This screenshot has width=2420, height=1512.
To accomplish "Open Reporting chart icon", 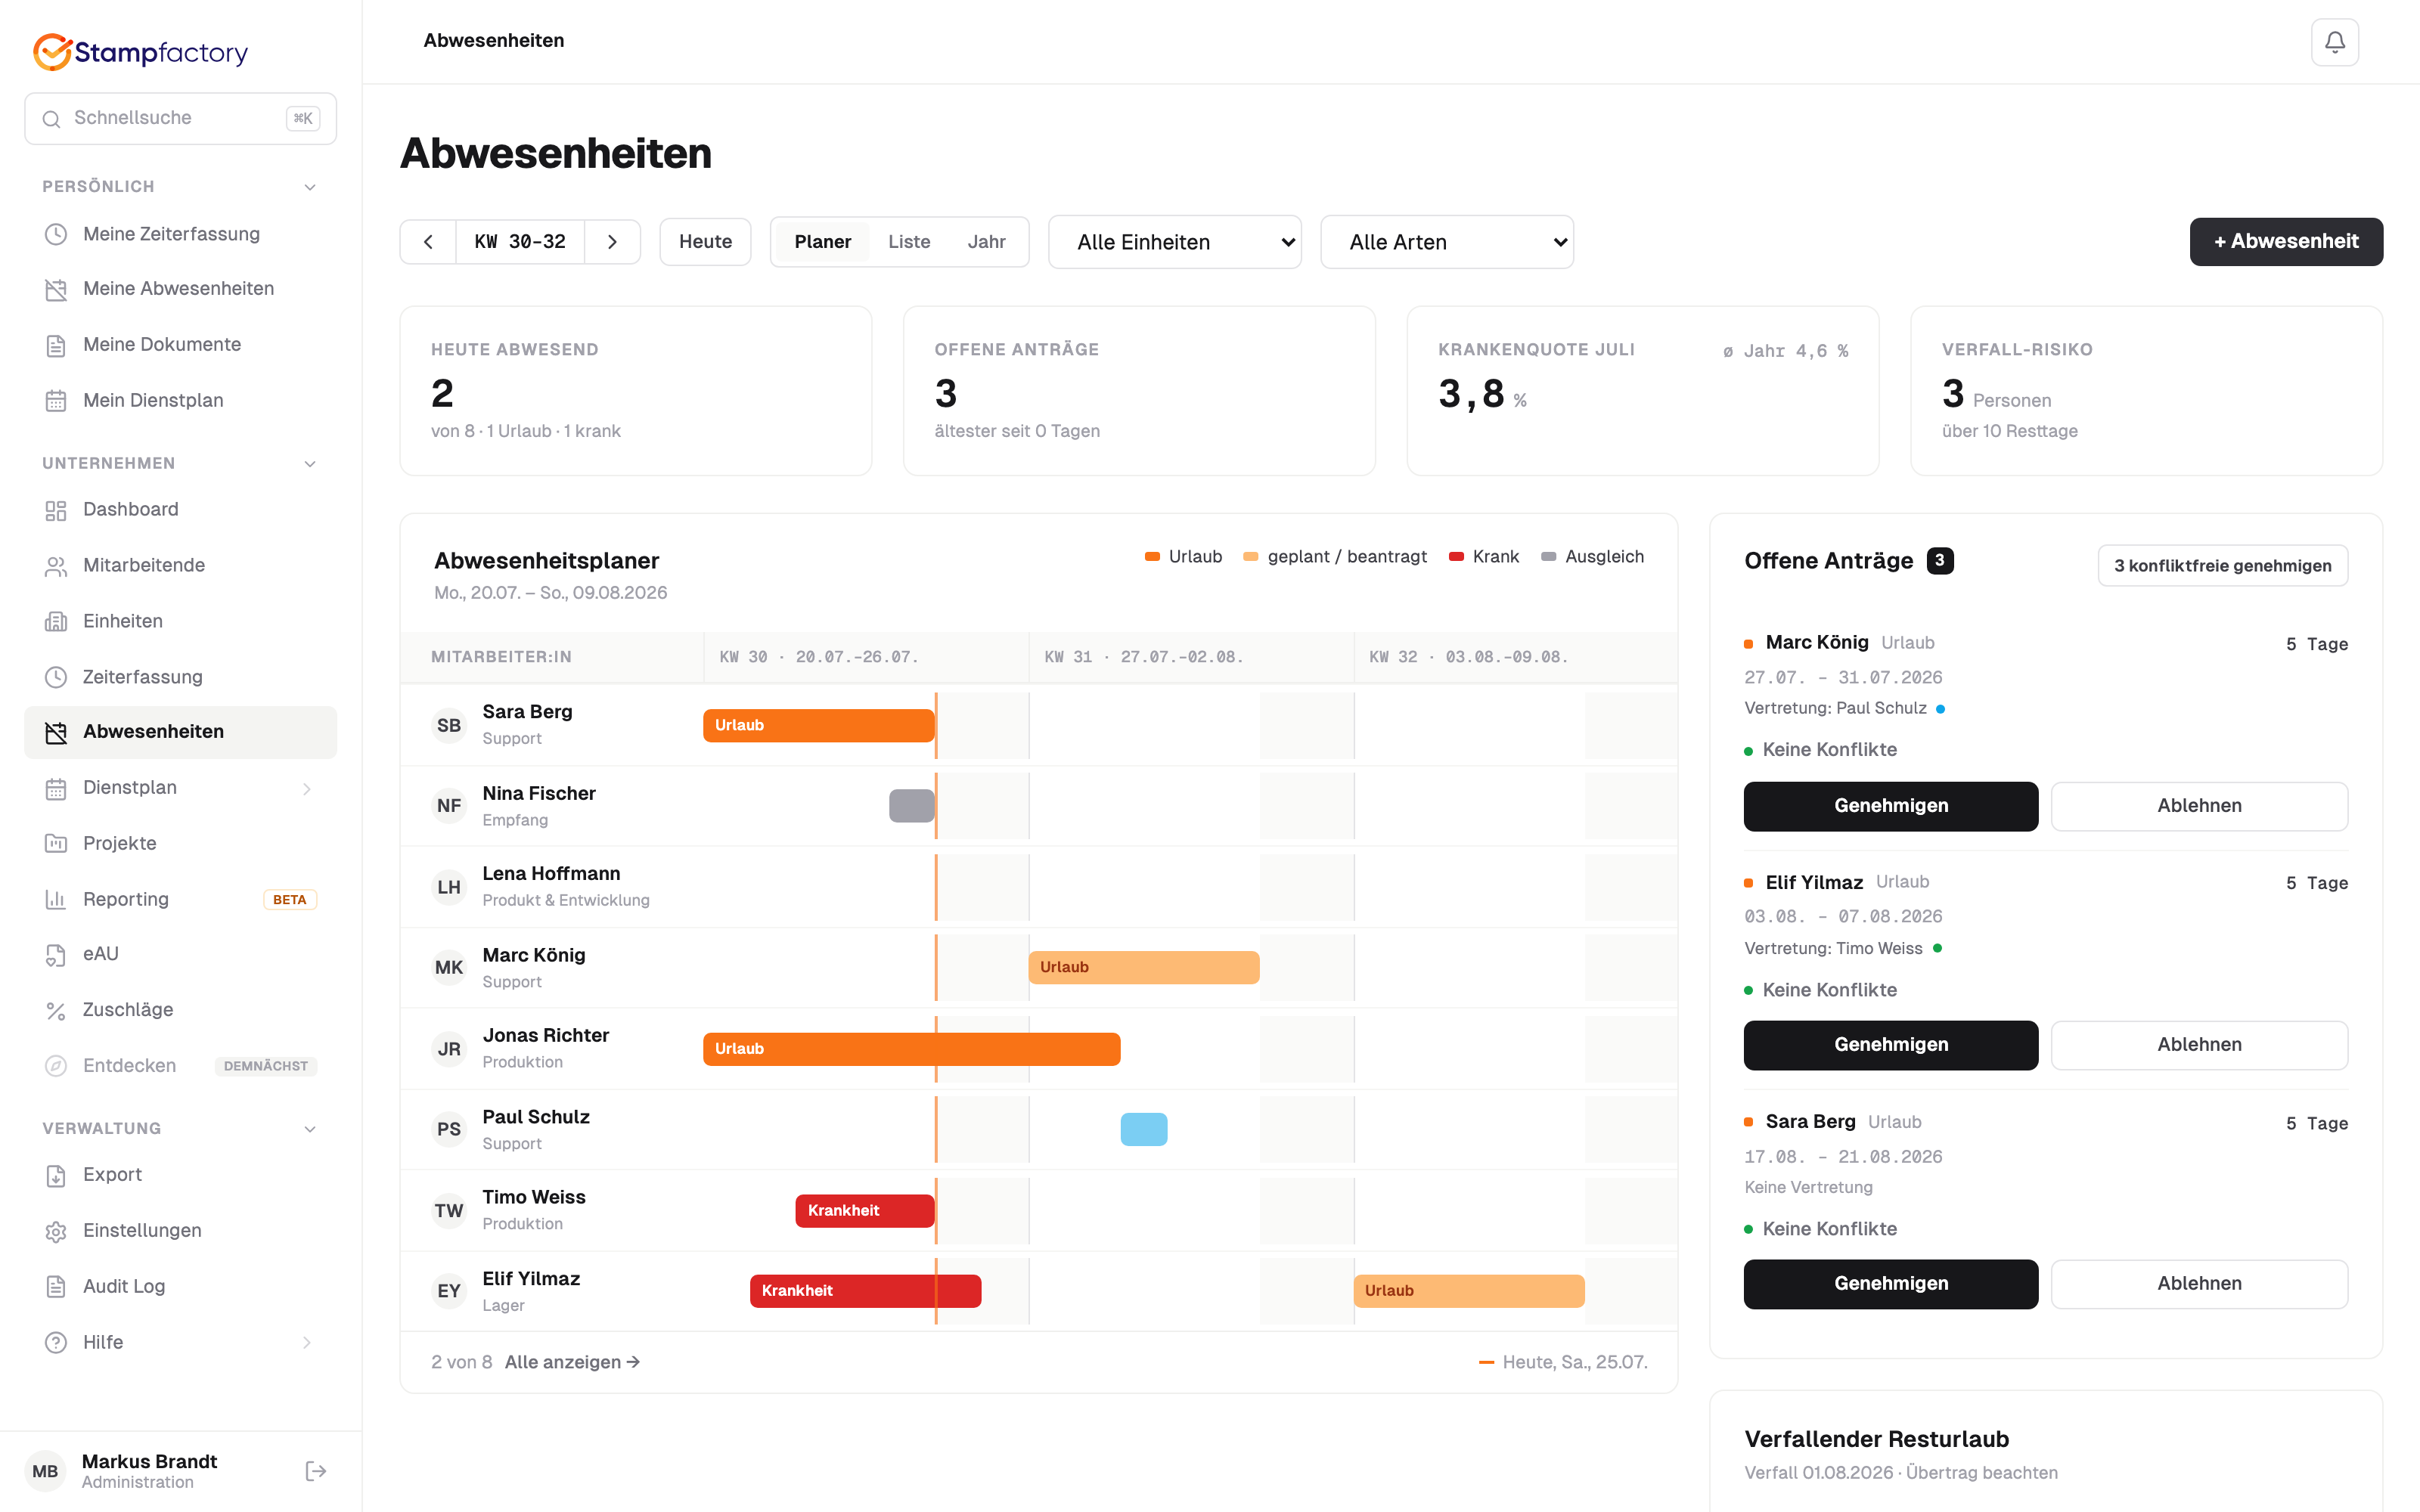I will 56,899.
